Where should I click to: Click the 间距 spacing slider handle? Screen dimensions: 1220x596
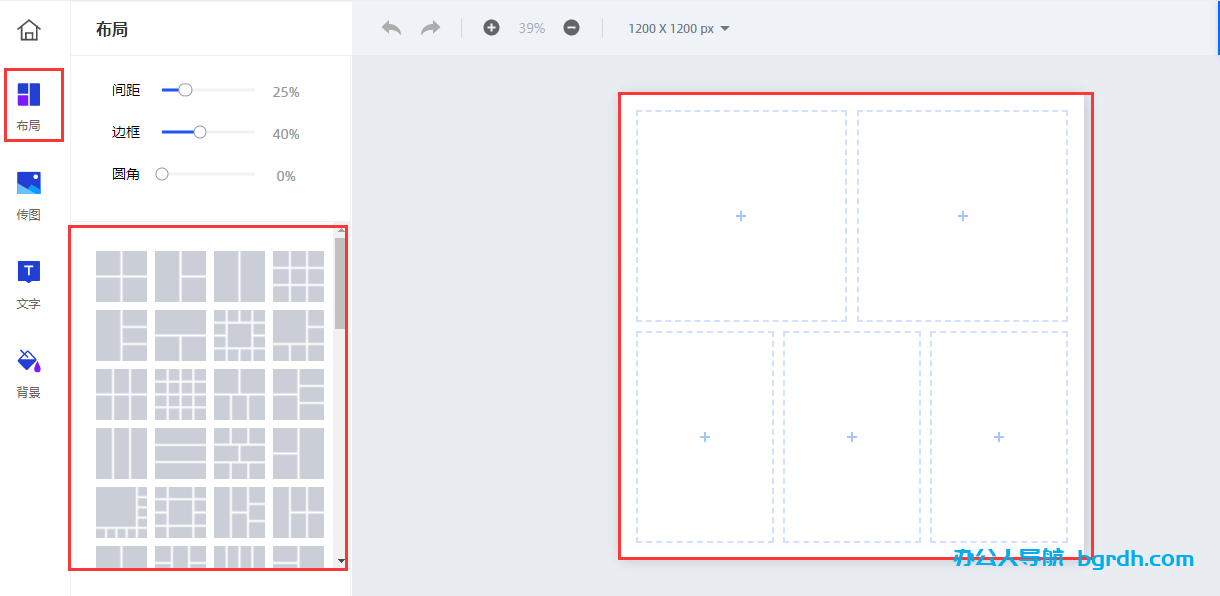(185, 90)
